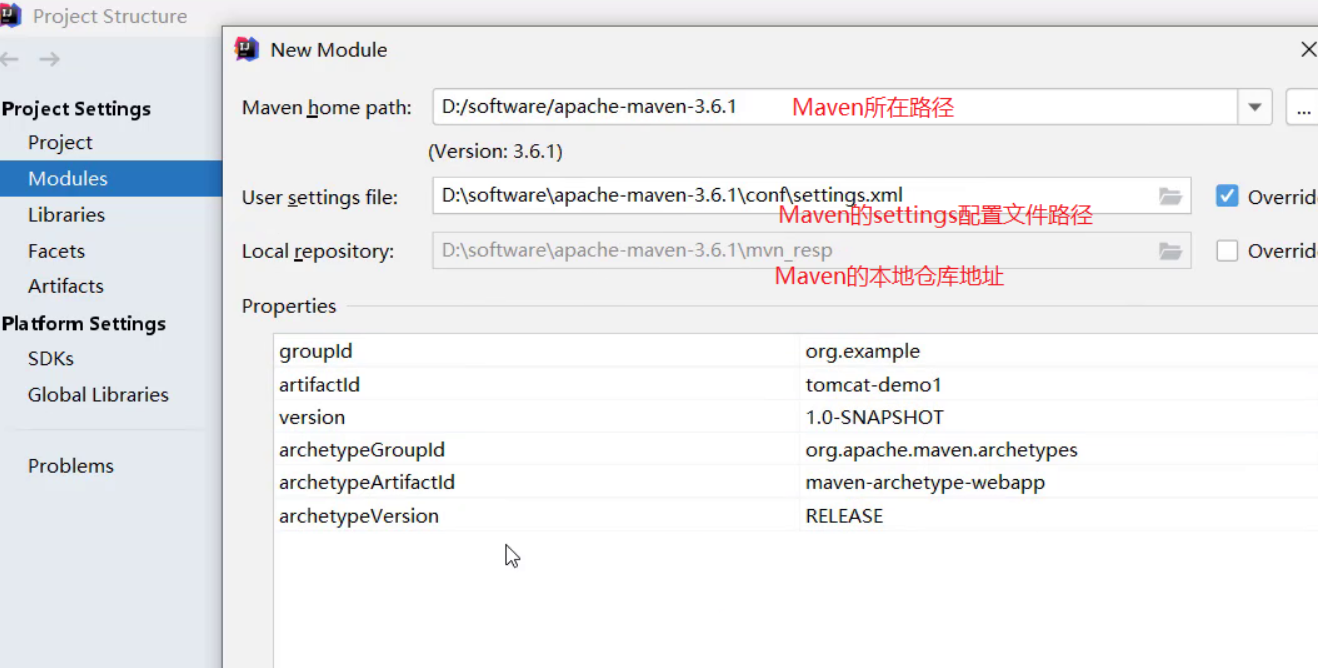Select Project in Project Settings
This screenshot has width=1318, height=668.
(x=60, y=143)
